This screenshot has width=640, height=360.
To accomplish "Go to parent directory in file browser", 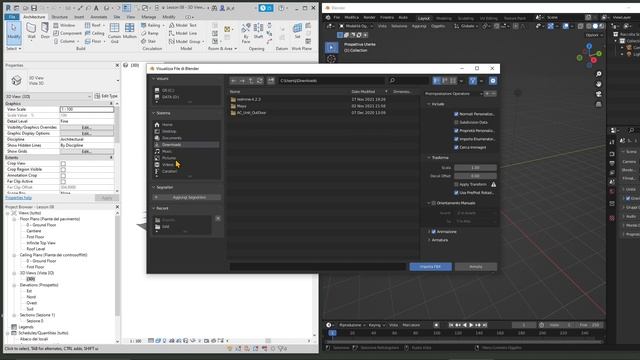I will (x=251, y=81).
